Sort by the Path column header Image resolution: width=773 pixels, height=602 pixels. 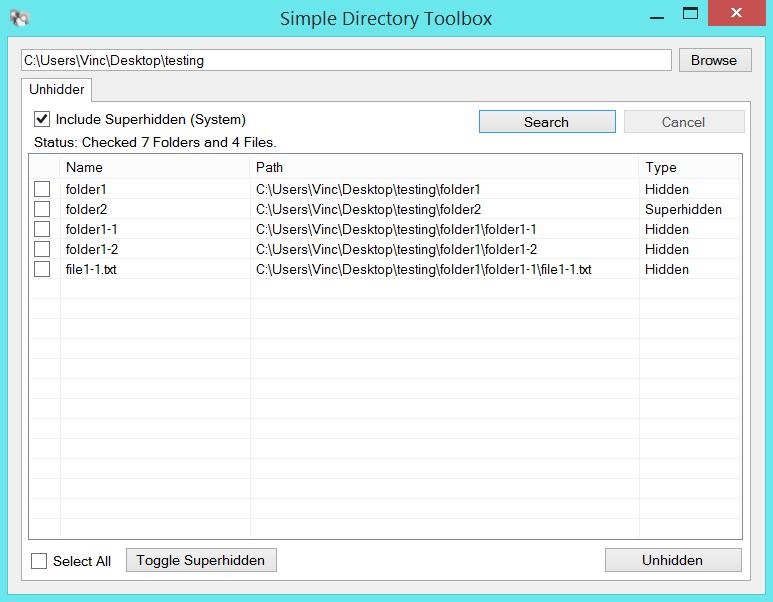445,167
